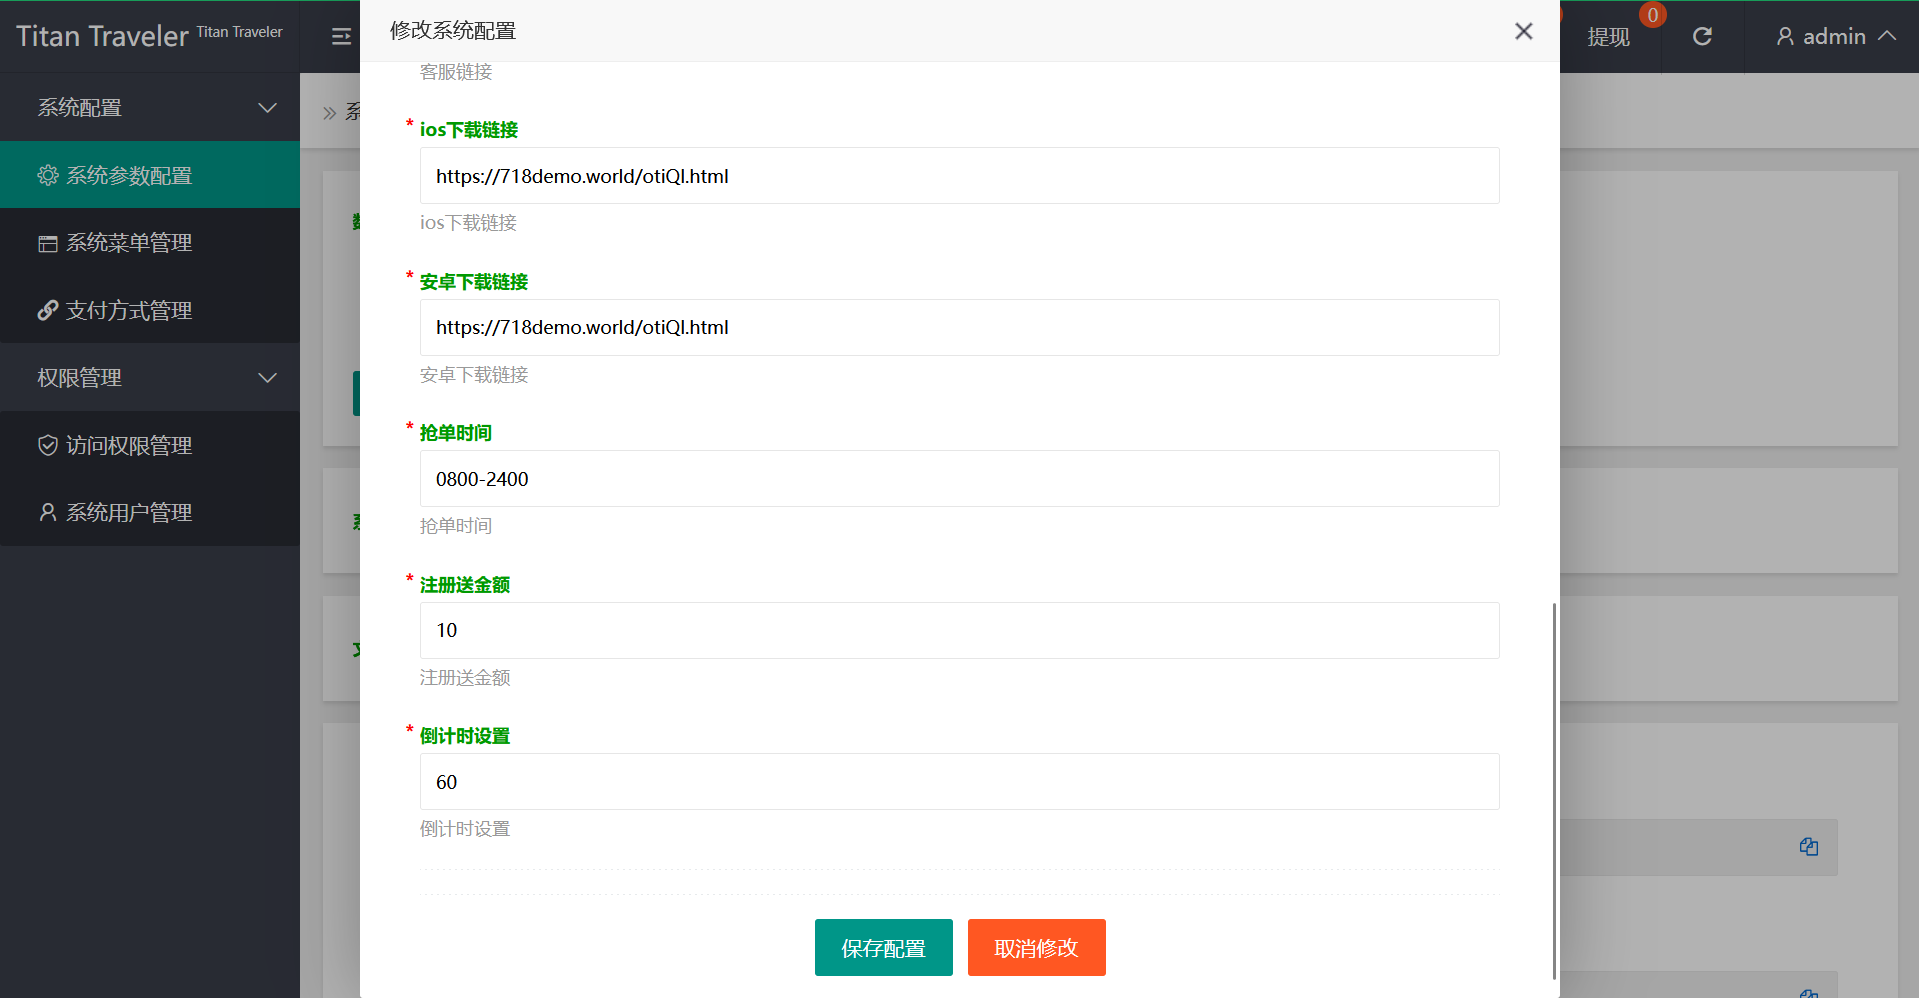The image size is (1919, 998).
Task: Click the sidebar collapse hamburger icon
Action: (341, 37)
